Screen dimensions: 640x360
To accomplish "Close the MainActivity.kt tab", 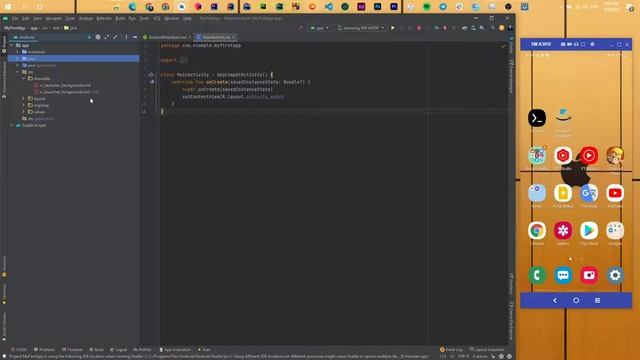I will (233, 37).
